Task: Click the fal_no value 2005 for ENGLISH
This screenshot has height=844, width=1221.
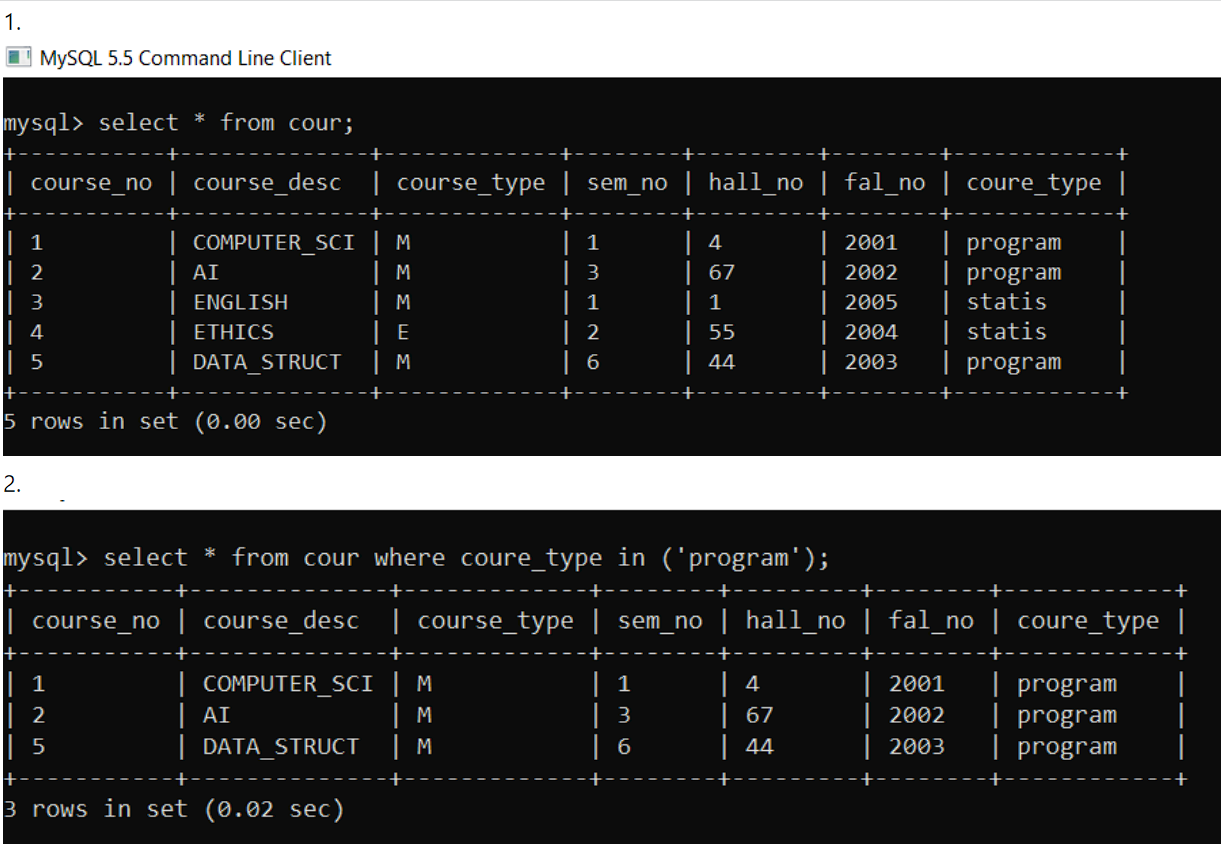Action: tap(870, 302)
